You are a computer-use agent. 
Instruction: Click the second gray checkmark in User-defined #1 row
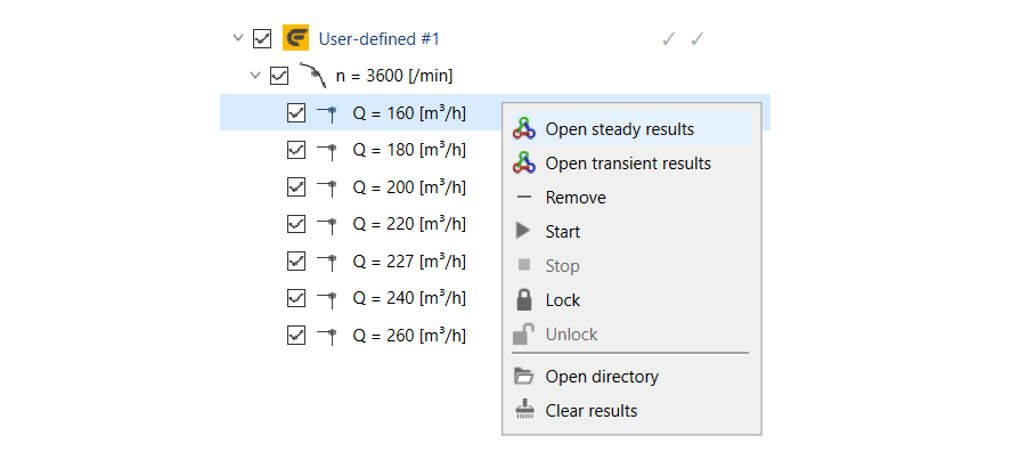[x=698, y=40]
